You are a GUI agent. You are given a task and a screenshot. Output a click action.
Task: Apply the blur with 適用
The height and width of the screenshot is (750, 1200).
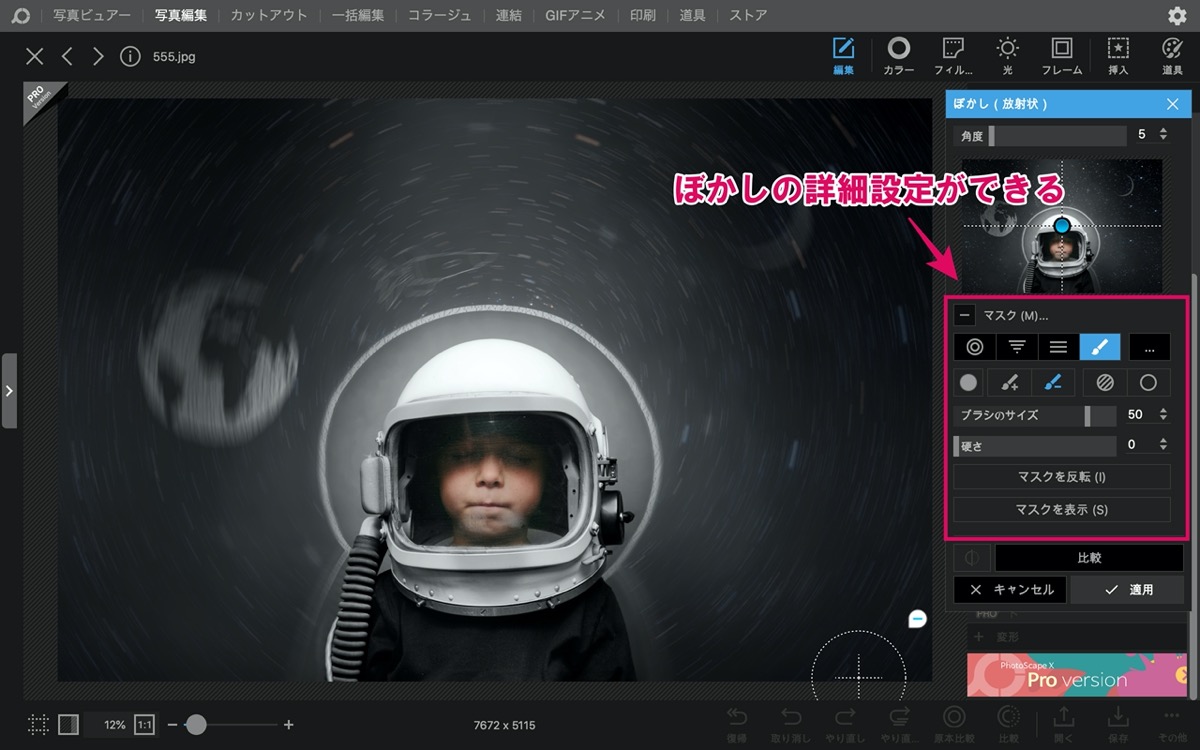coord(1127,590)
